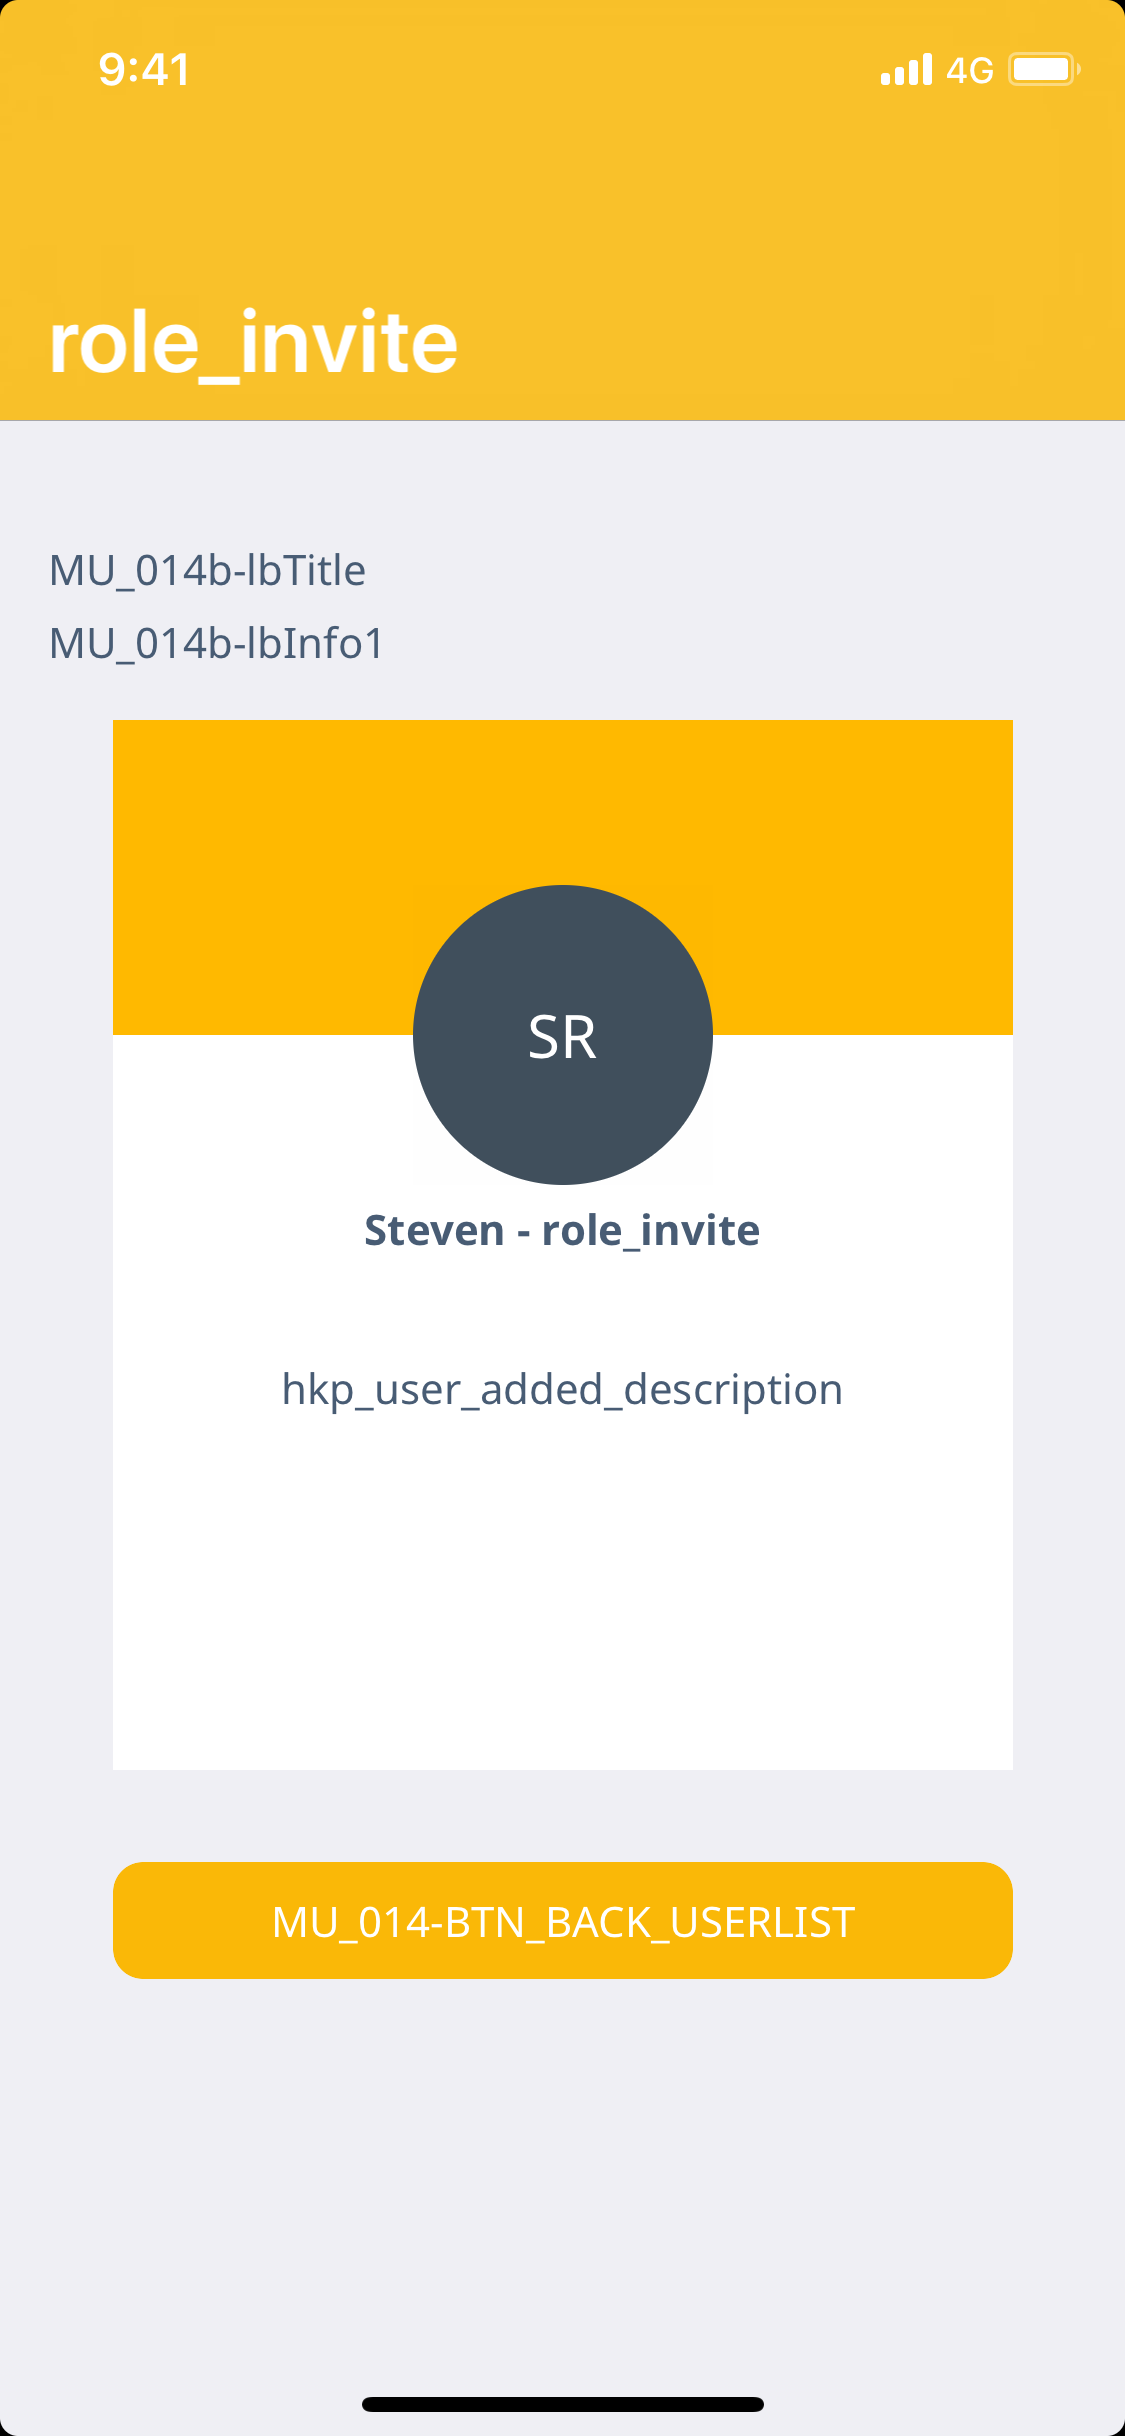Tap the 9:41 clock in status bar
This screenshot has height=2436, width=1125.
tap(144, 70)
